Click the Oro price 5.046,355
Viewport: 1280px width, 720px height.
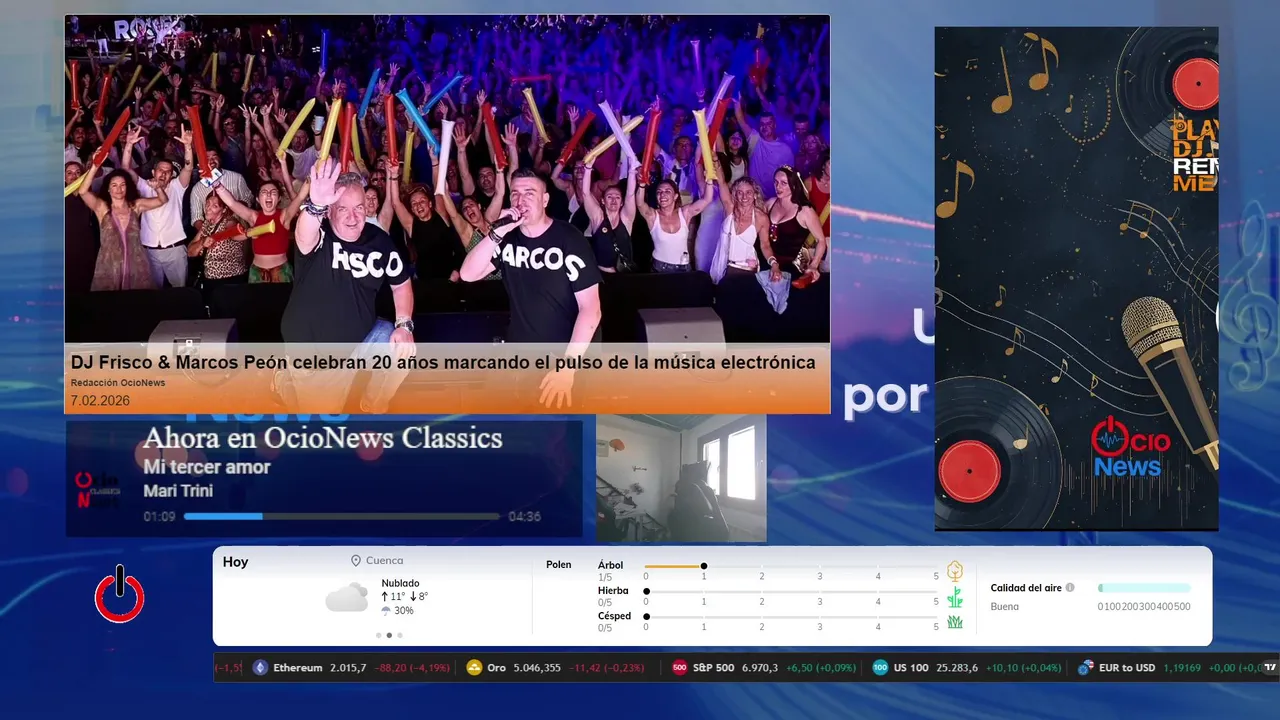coord(537,668)
